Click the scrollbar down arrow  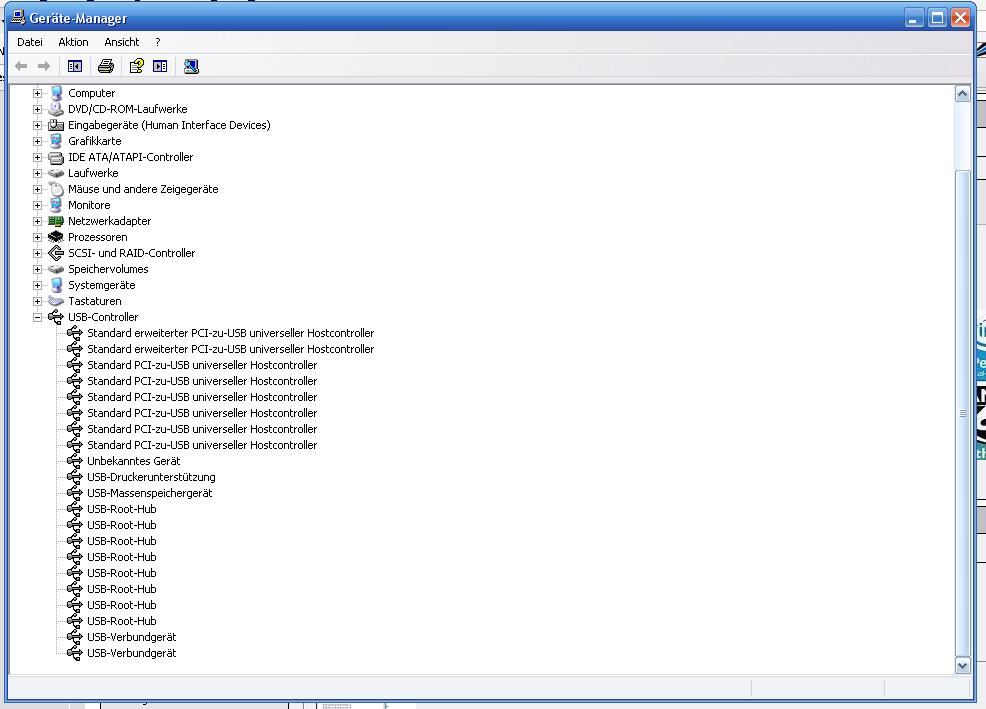click(x=962, y=665)
